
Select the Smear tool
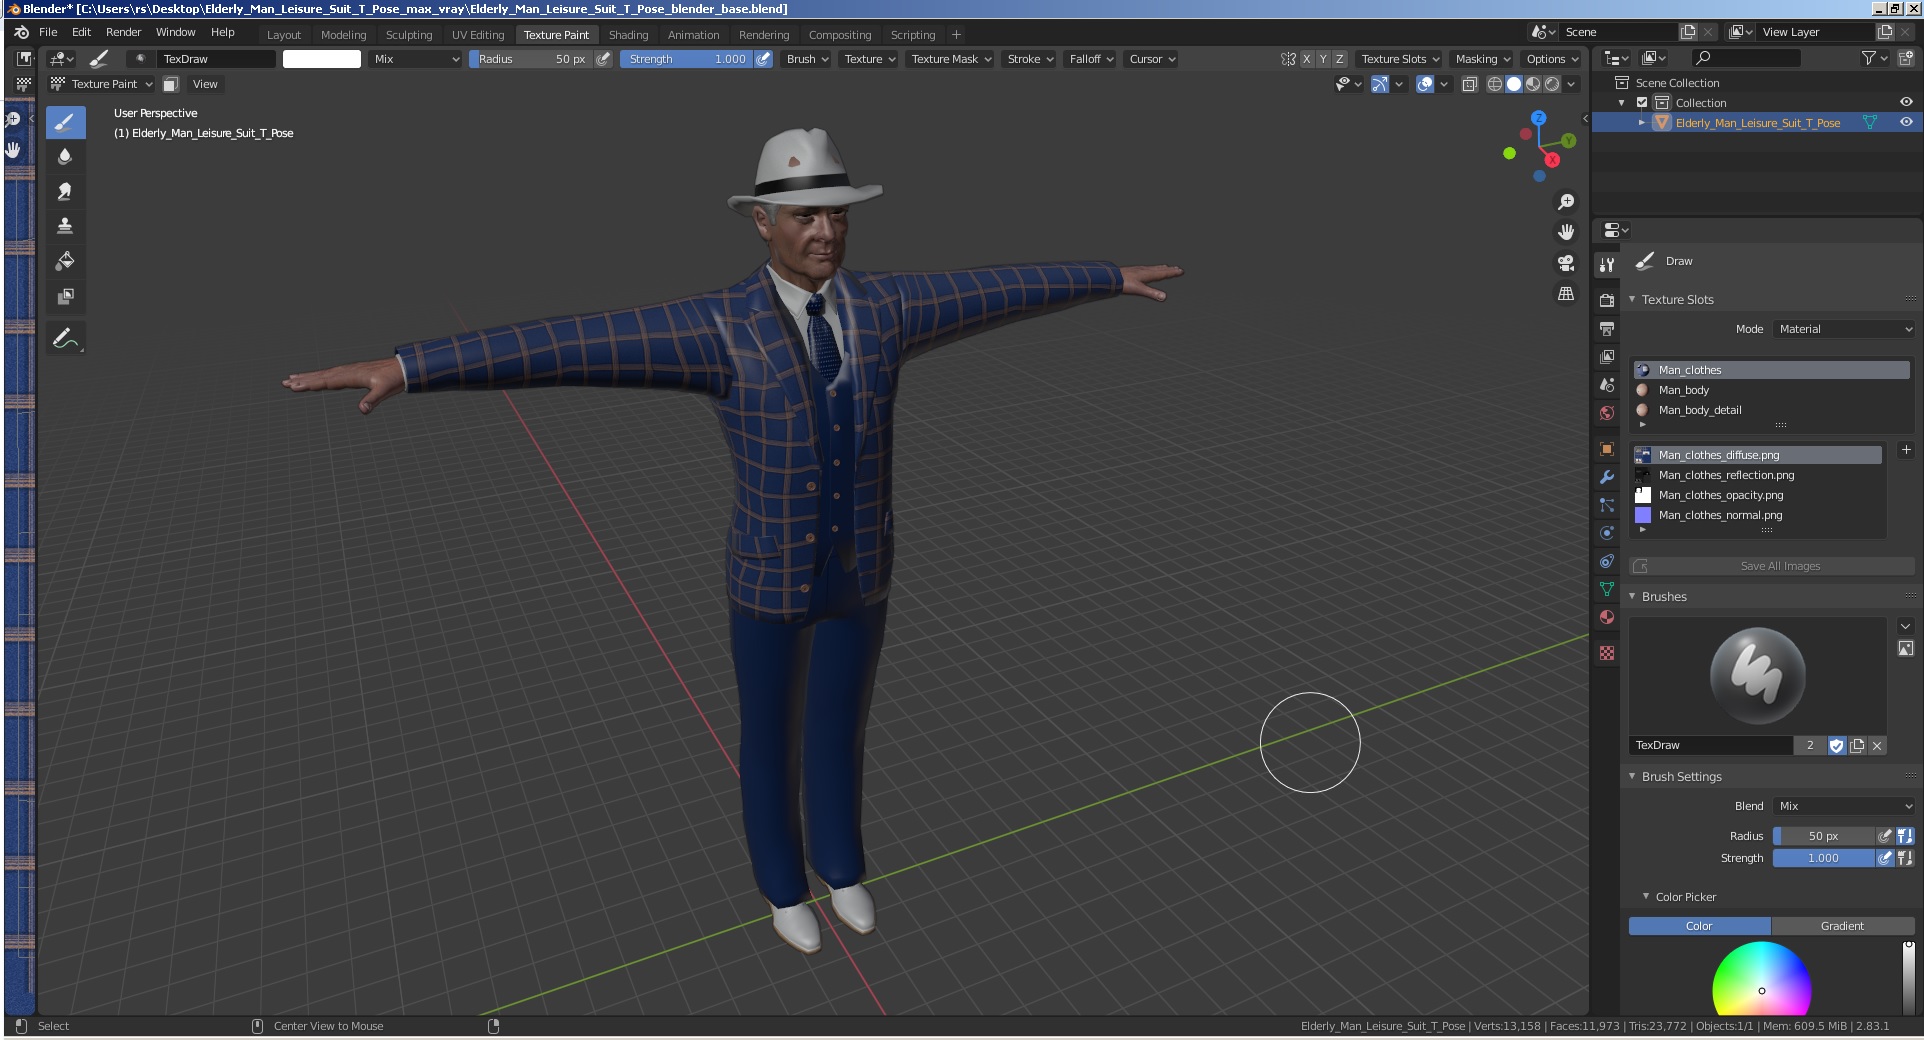pyautogui.click(x=65, y=191)
